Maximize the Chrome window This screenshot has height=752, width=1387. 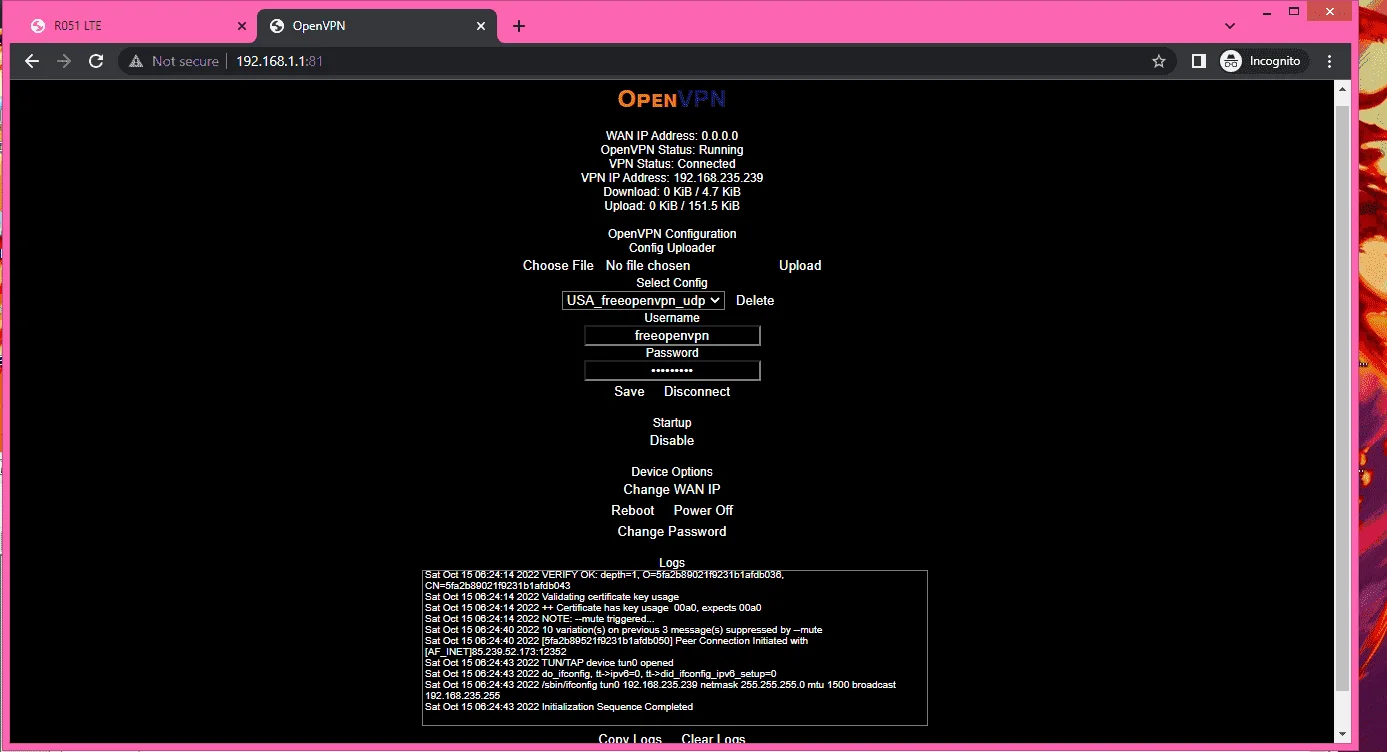click(1295, 11)
